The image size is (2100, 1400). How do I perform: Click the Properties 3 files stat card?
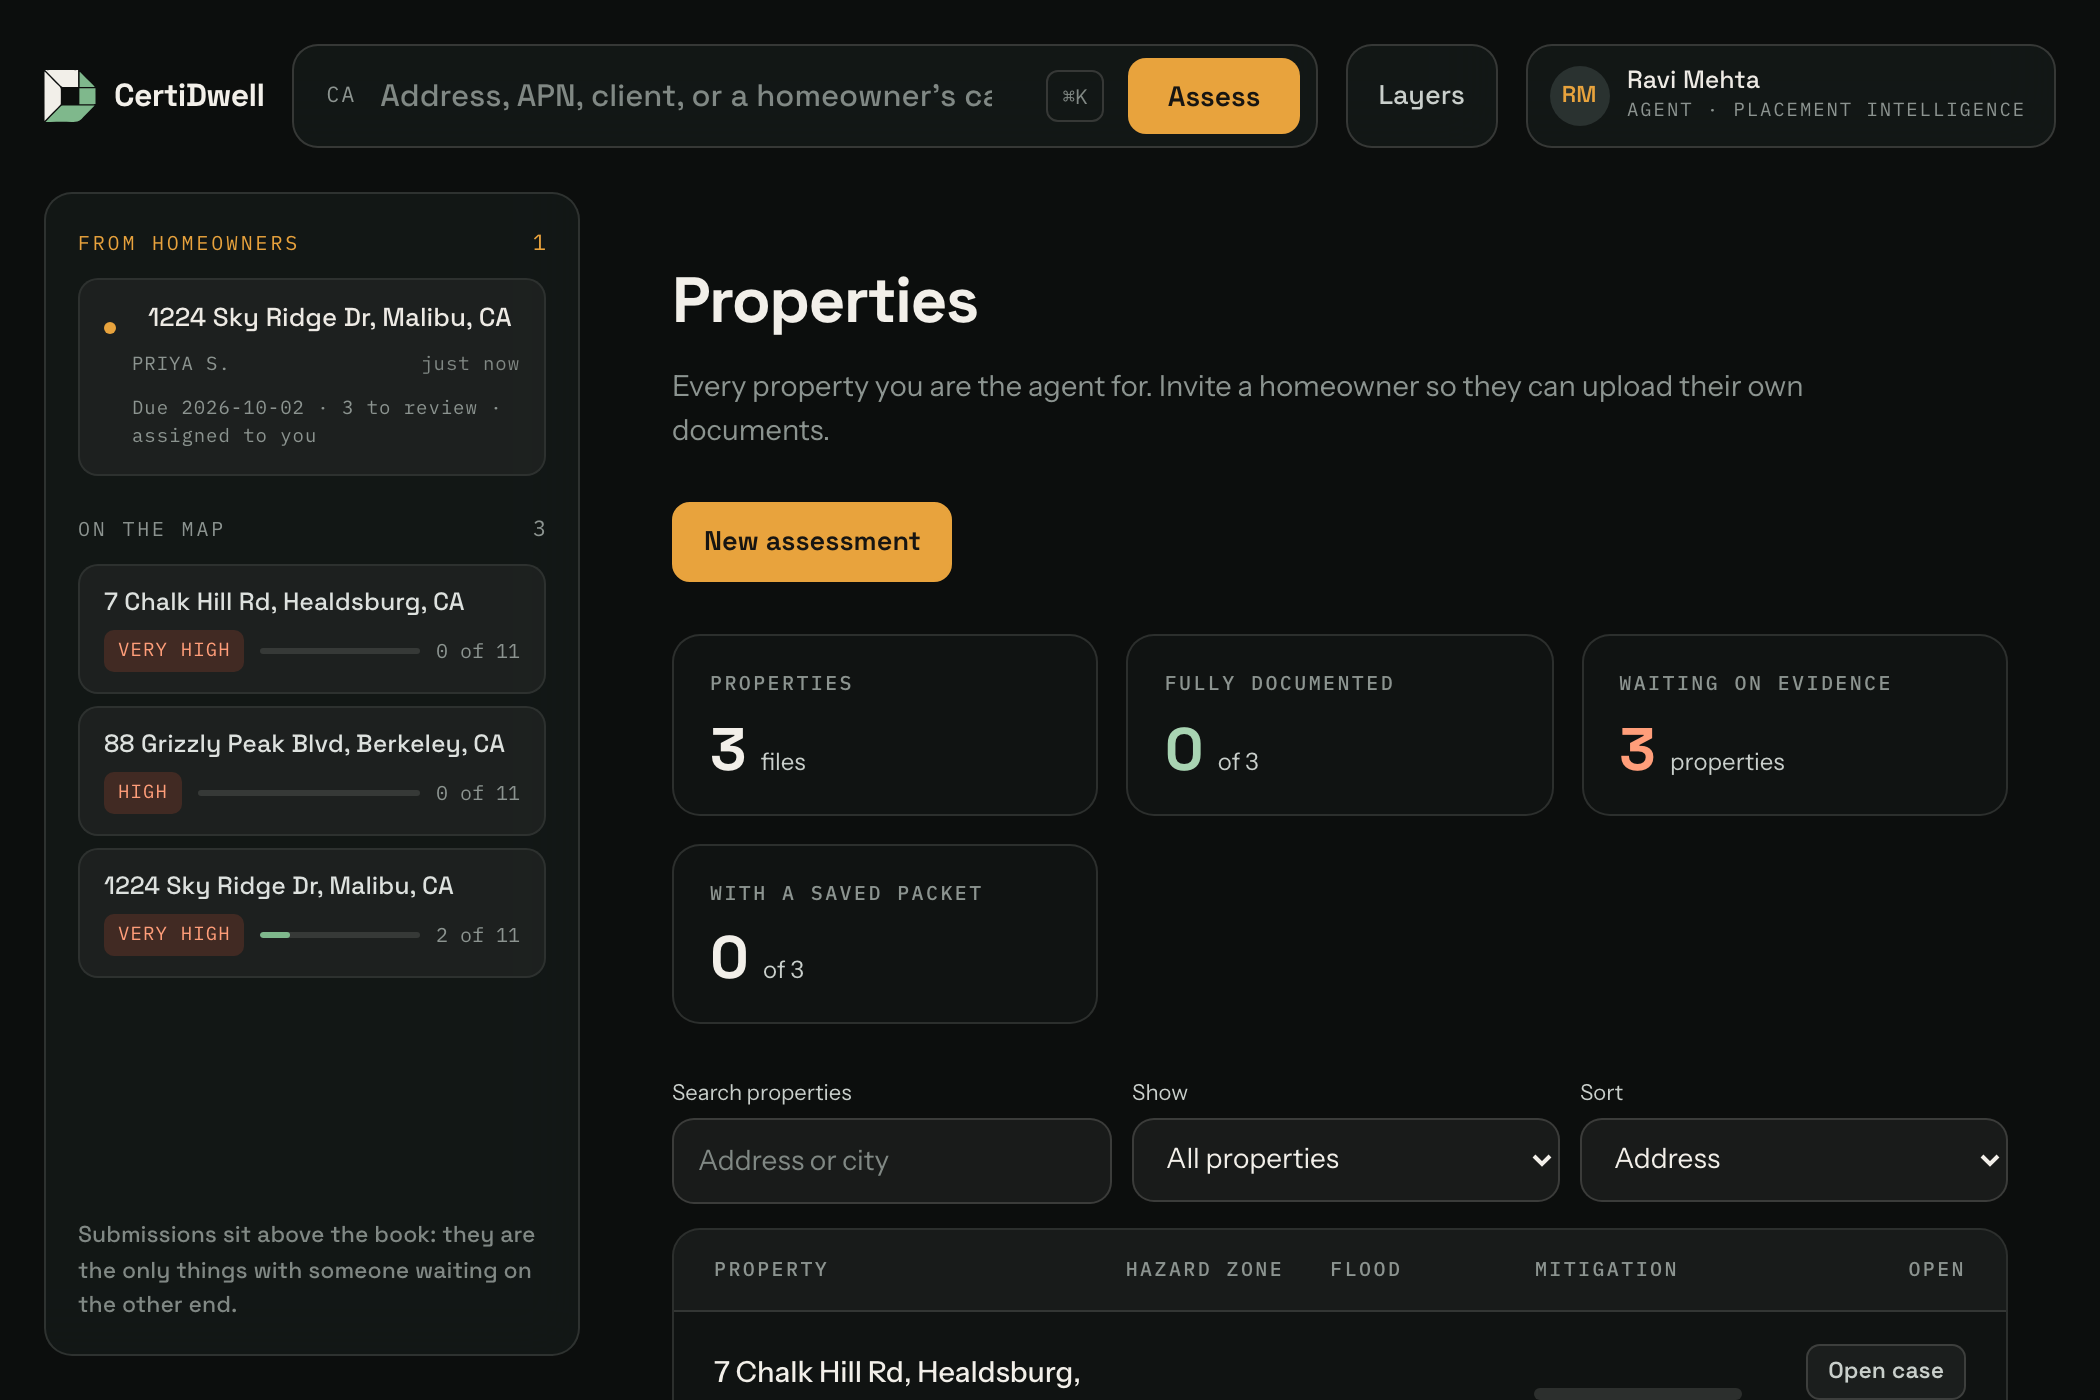[x=885, y=725]
